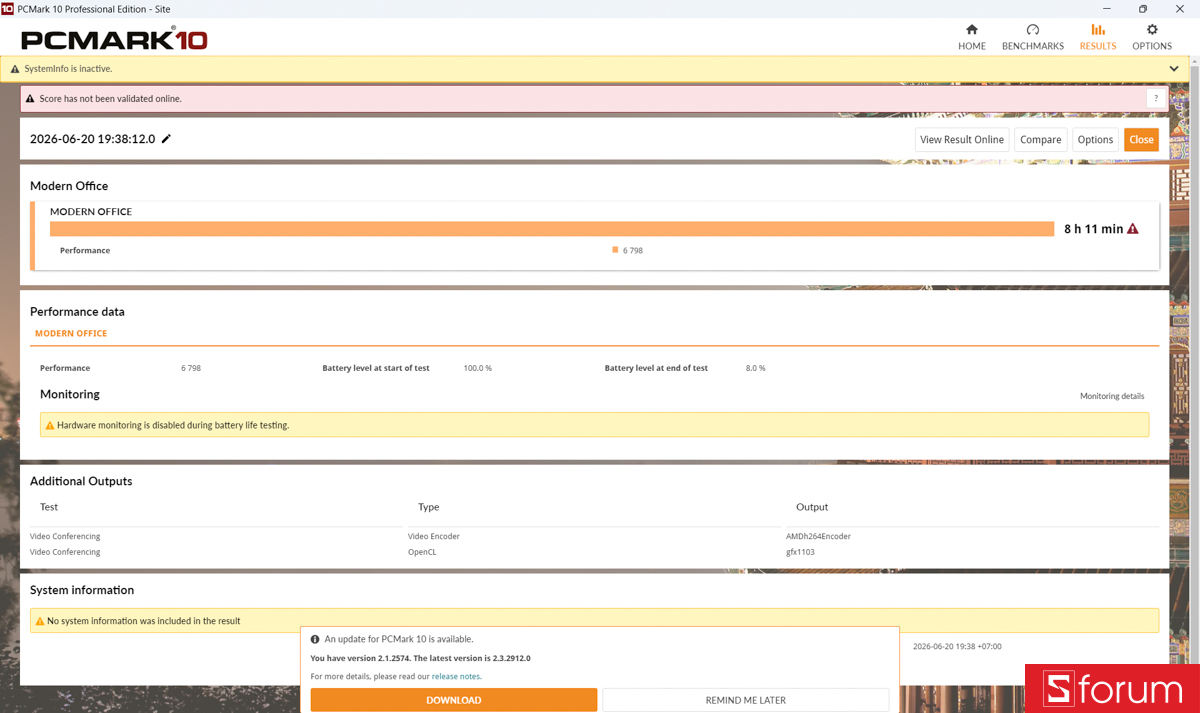Open the OPTIONS gear section
Image resolution: width=1200 pixels, height=713 pixels.
[1151, 37]
